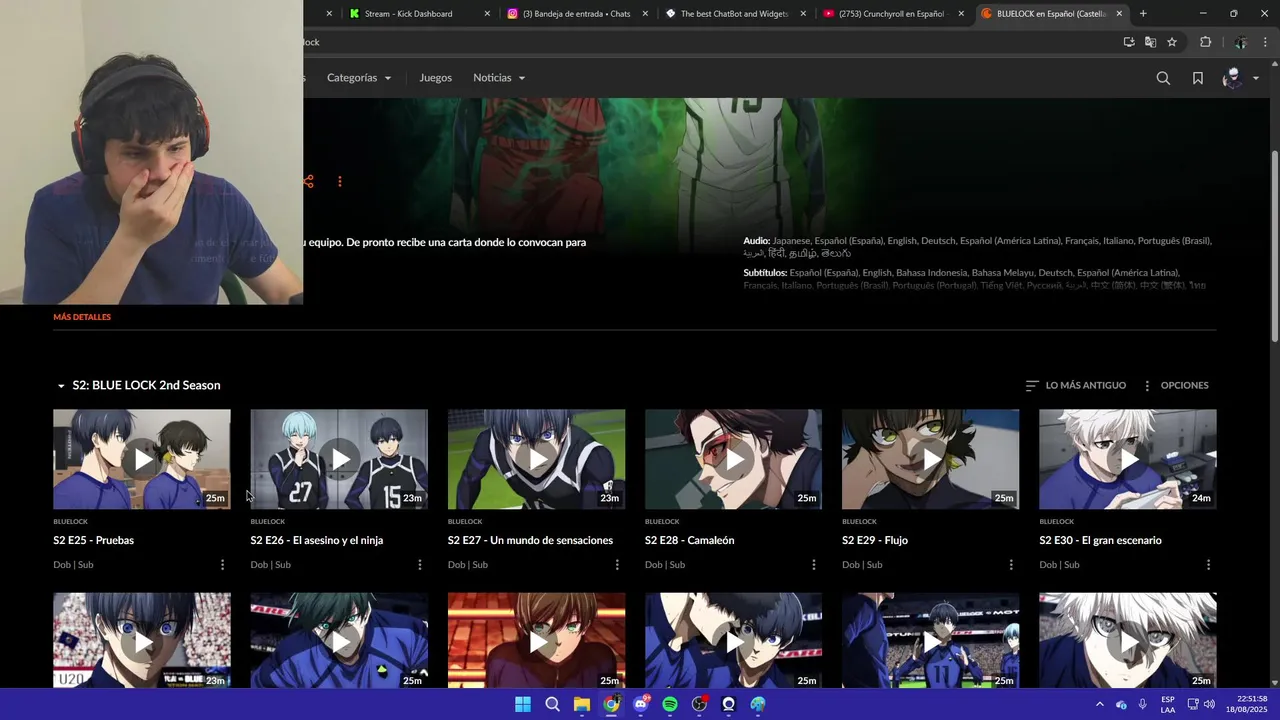The image size is (1280, 720).
Task: Switch to The best ChatBot and Widgets tab
Action: point(734,14)
